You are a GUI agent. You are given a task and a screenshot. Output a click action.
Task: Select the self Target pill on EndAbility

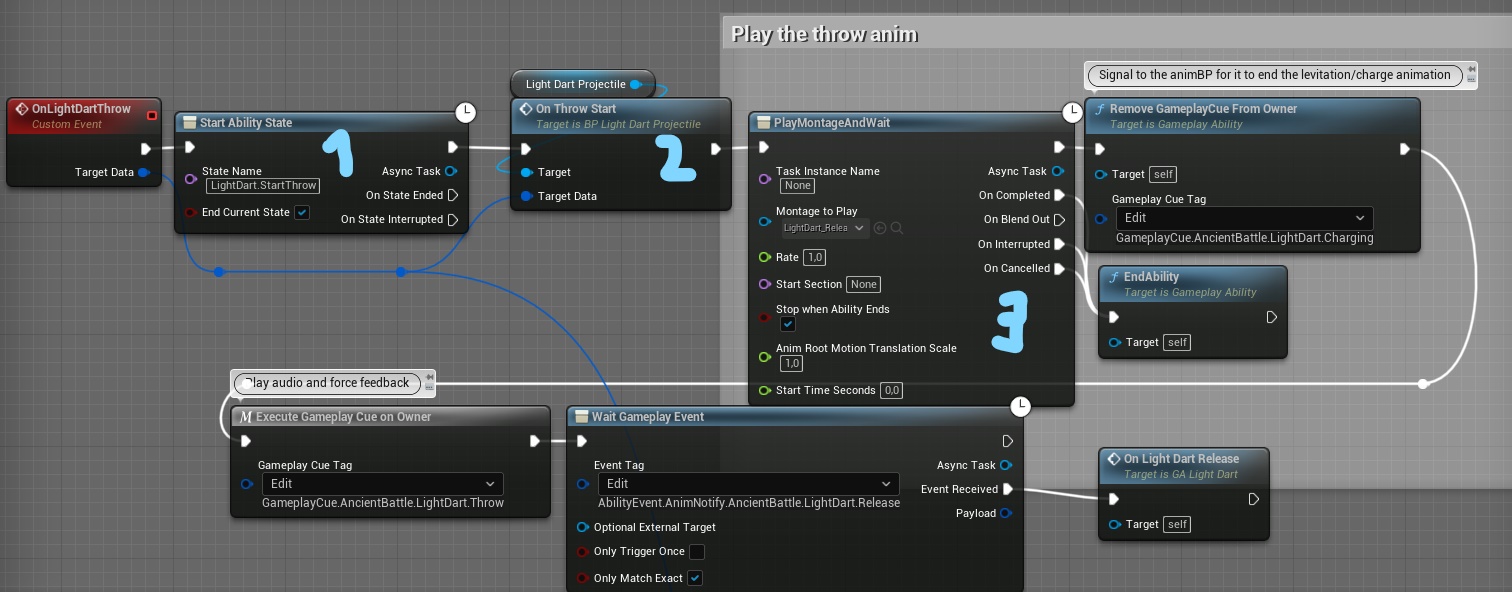(x=1176, y=342)
